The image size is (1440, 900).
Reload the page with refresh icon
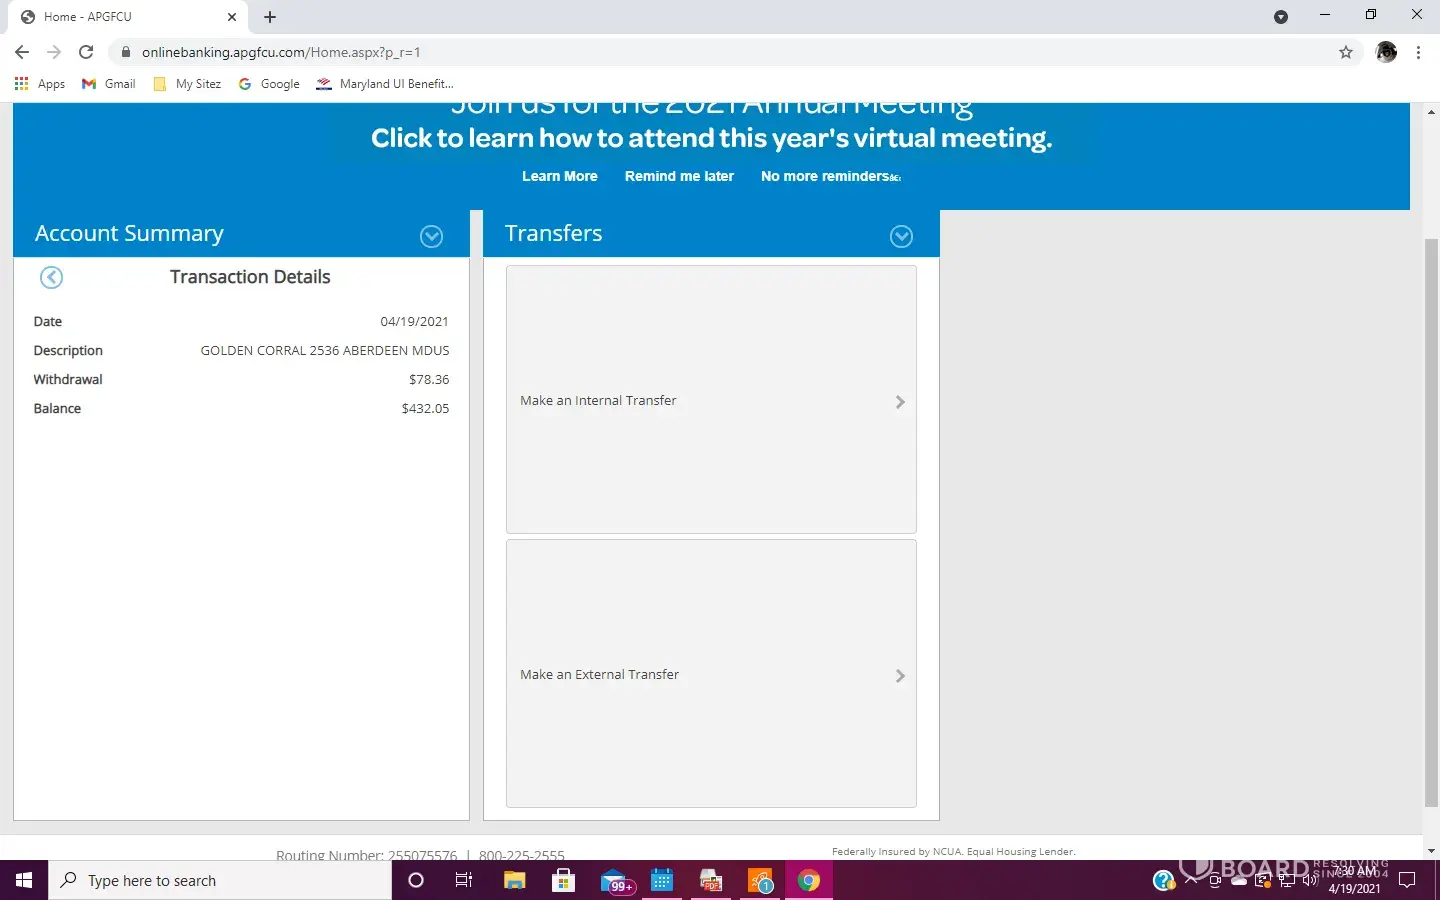(86, 52)
